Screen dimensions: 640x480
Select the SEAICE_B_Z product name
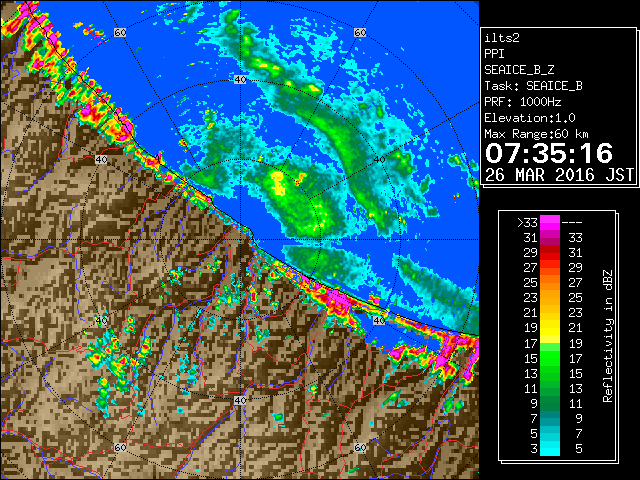click(x=519, y=70)
